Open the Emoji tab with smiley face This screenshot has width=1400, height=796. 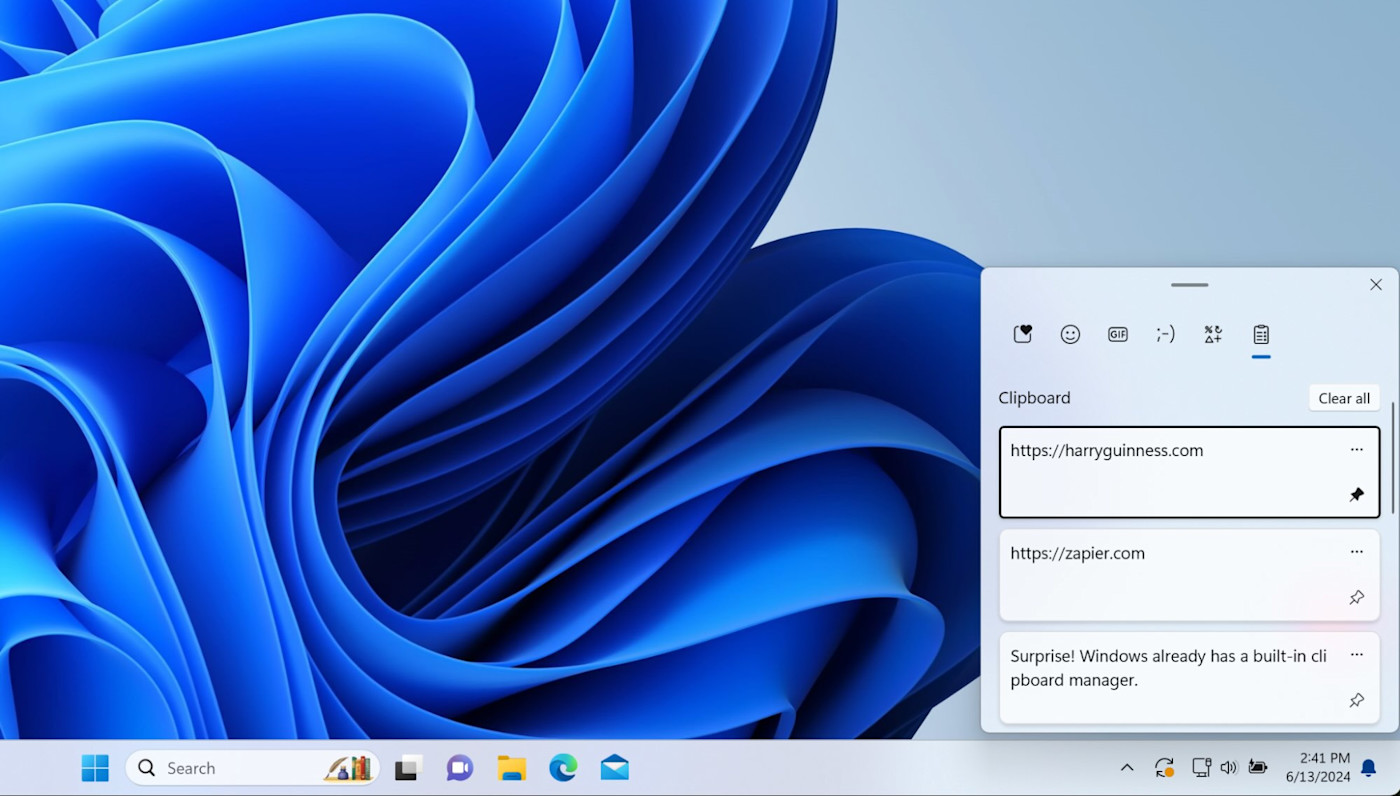pyautogui.click(x=1070, y=335)
